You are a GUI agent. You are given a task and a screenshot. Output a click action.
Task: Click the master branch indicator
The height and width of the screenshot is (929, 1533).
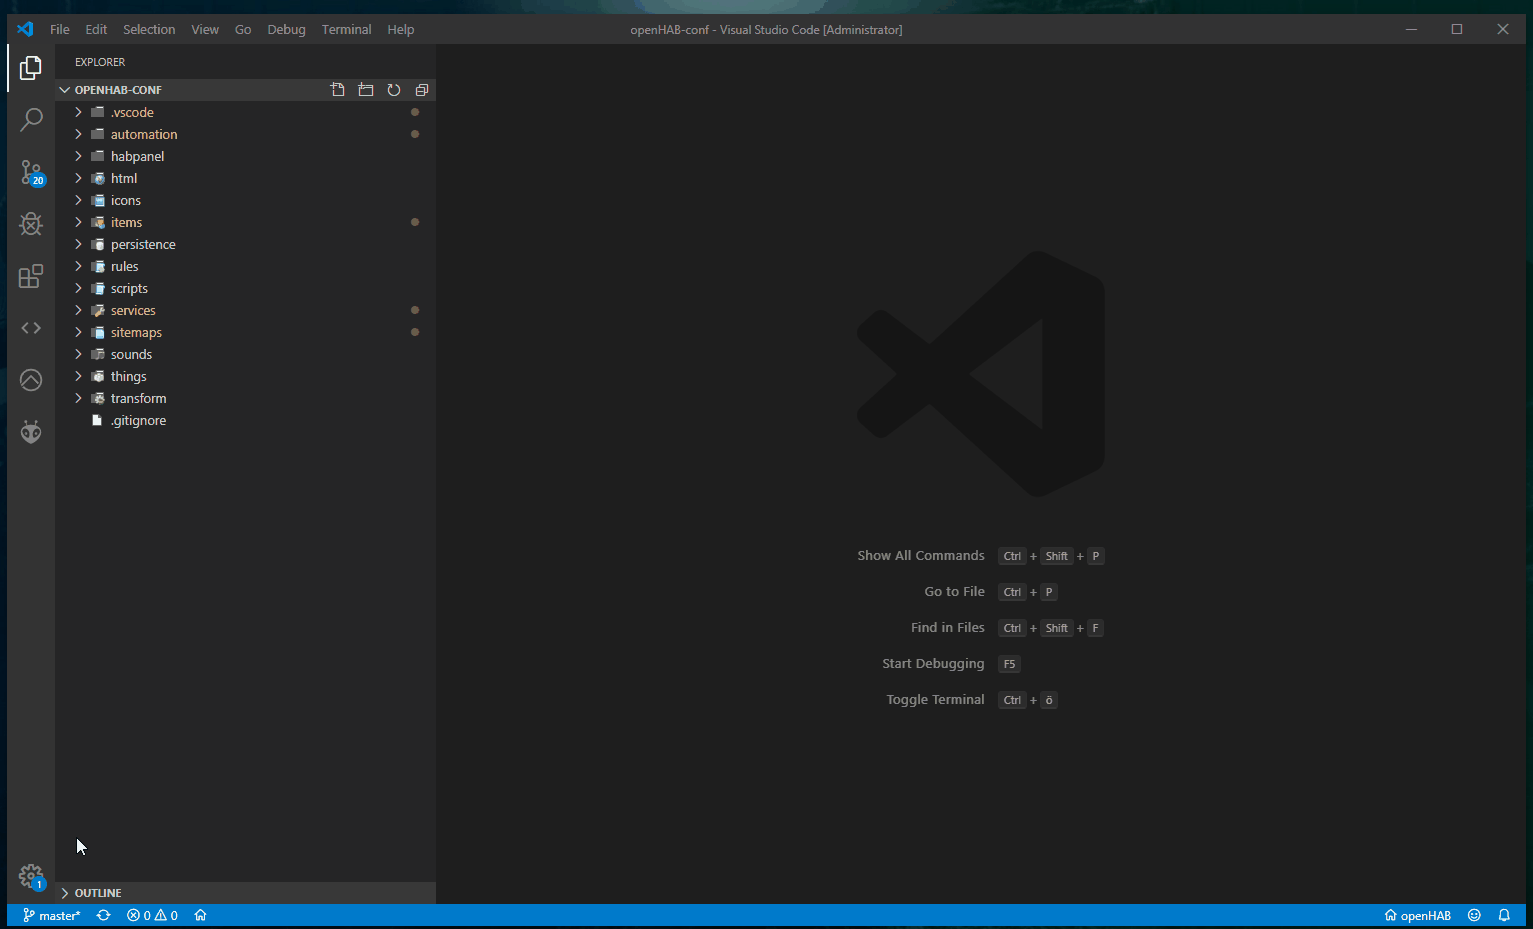point(52,915)
